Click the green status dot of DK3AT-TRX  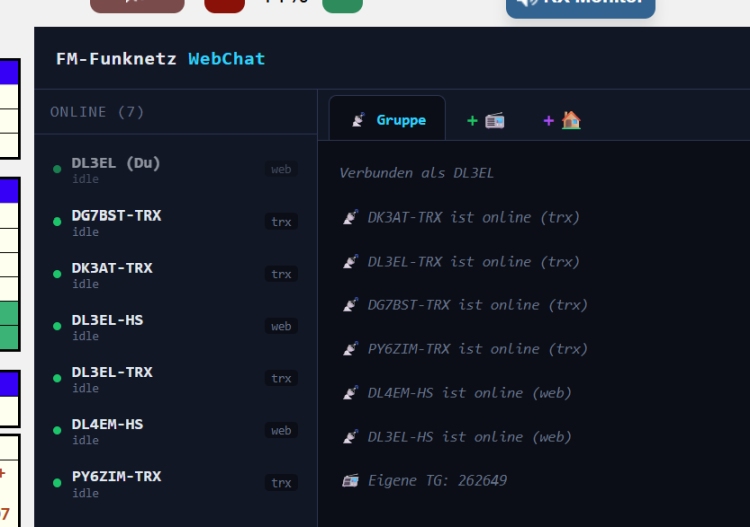pos(57,274)
